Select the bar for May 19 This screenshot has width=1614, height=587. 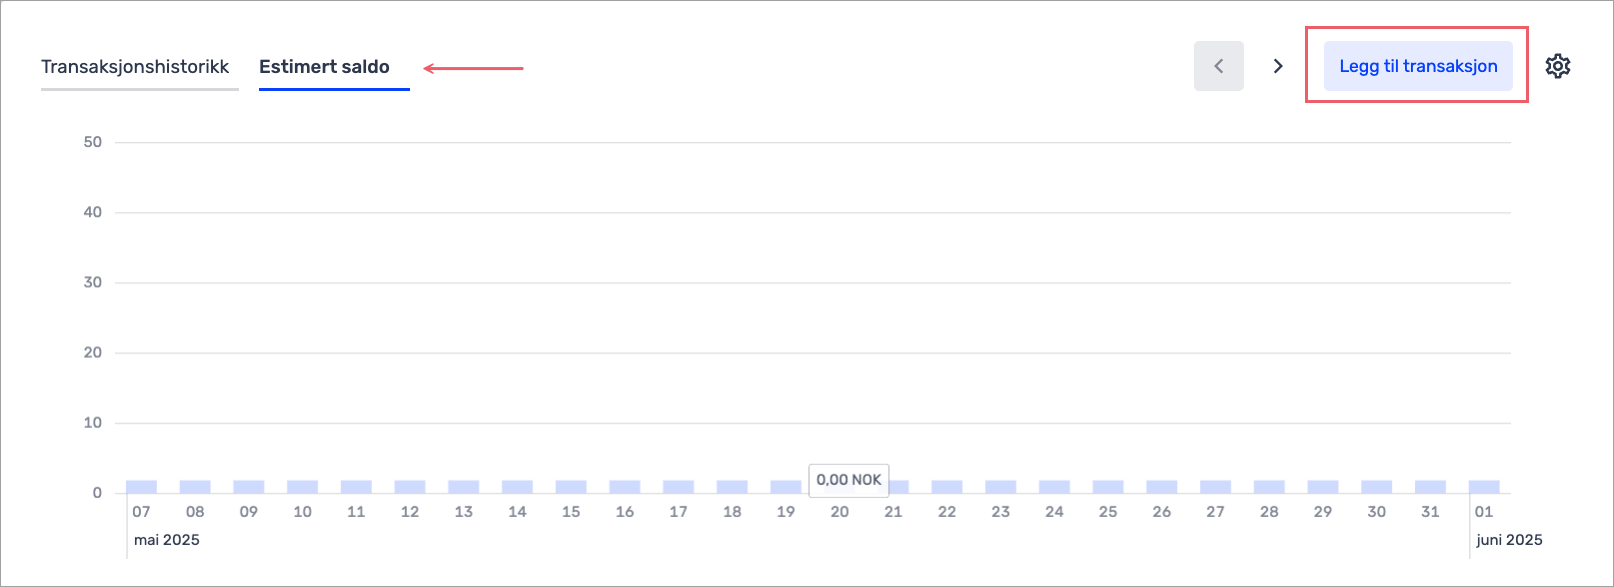click(785, 487)
